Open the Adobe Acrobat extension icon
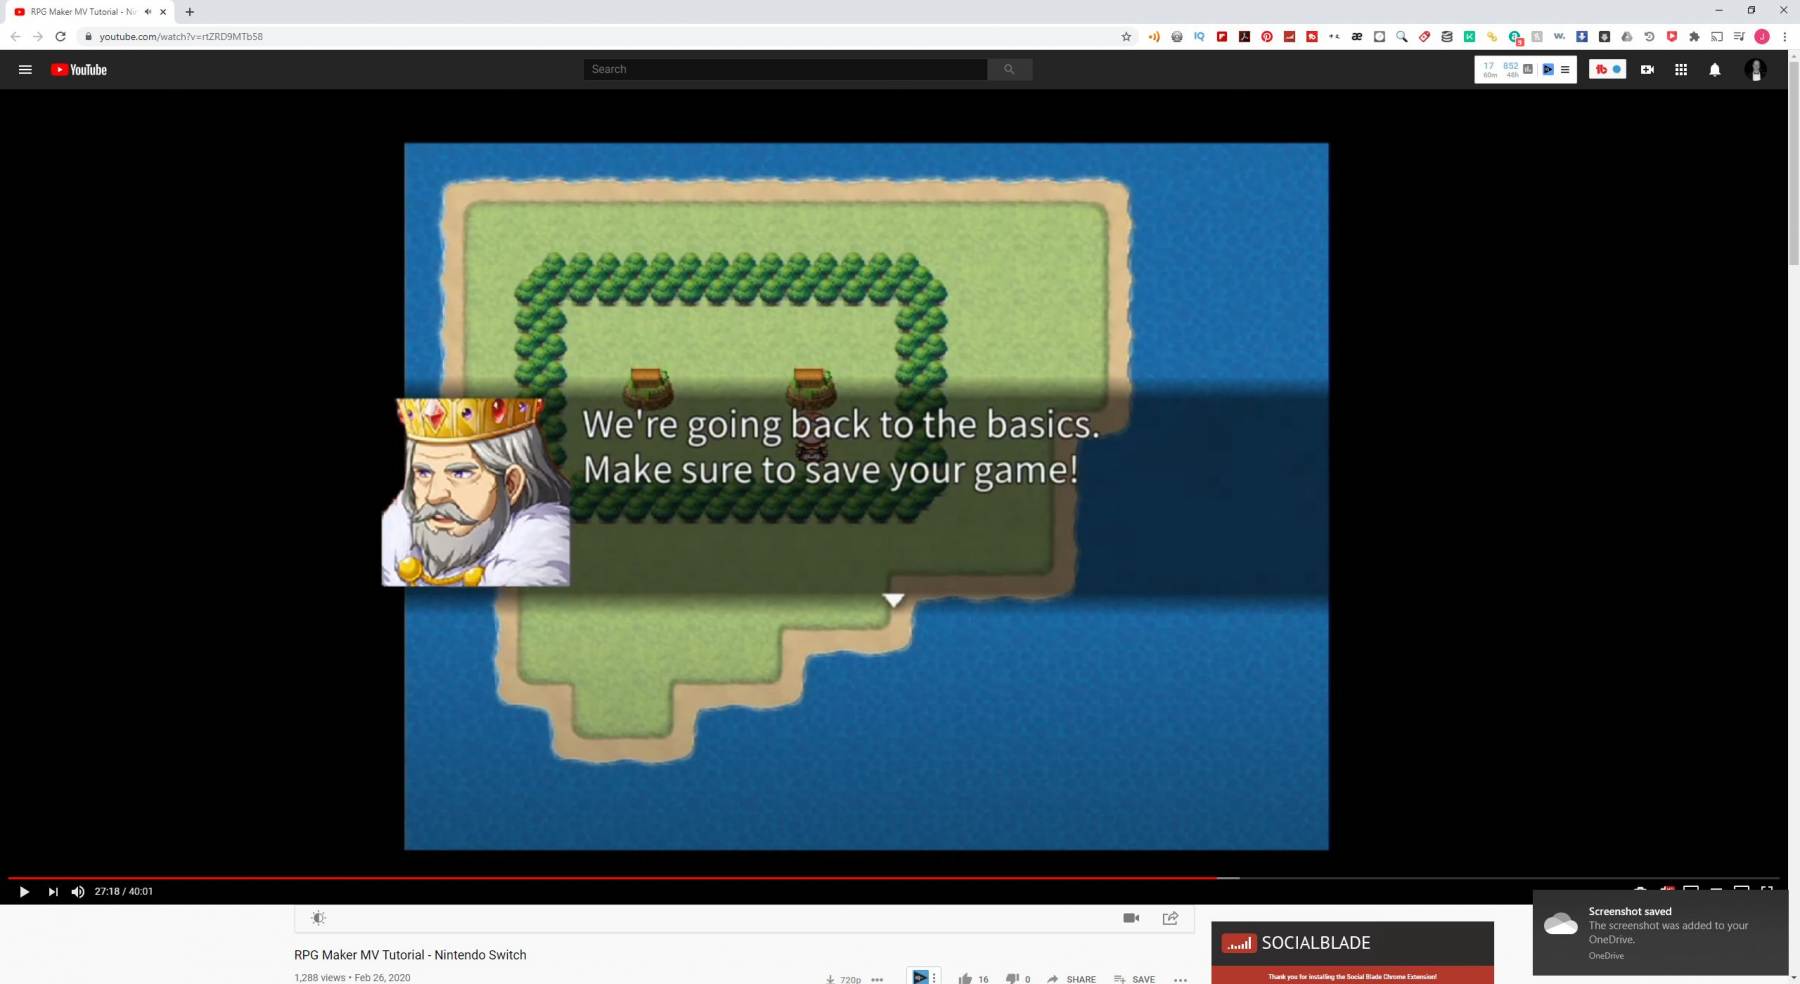Viewport: 1800px width, 984px height. [x=1244, y=36]
